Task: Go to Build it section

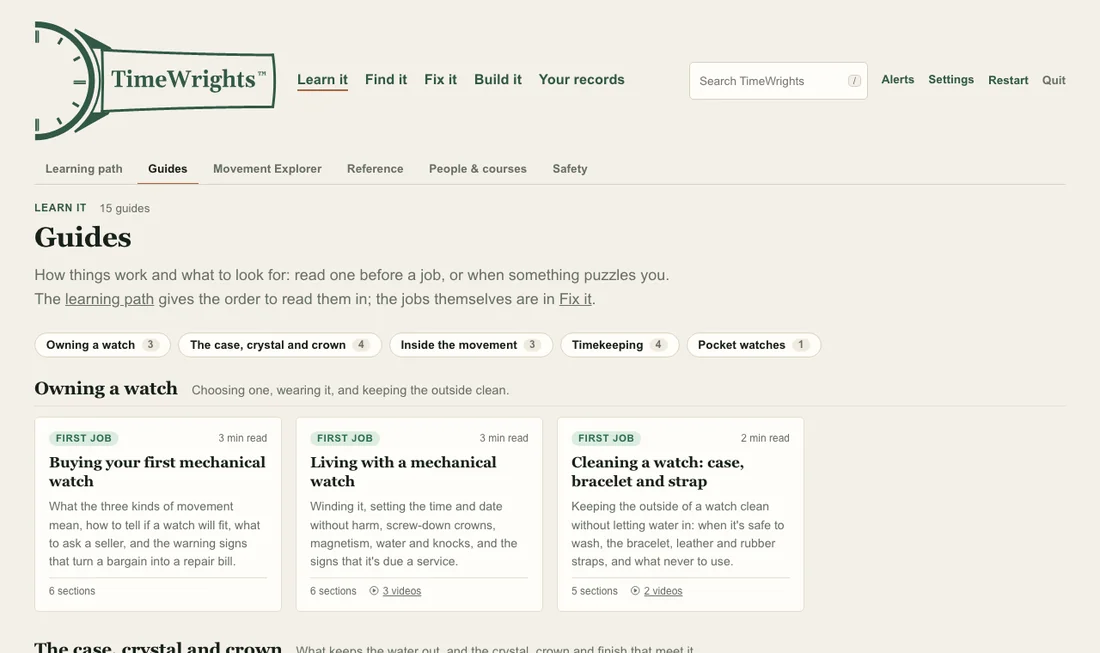Action: (497, 79)
